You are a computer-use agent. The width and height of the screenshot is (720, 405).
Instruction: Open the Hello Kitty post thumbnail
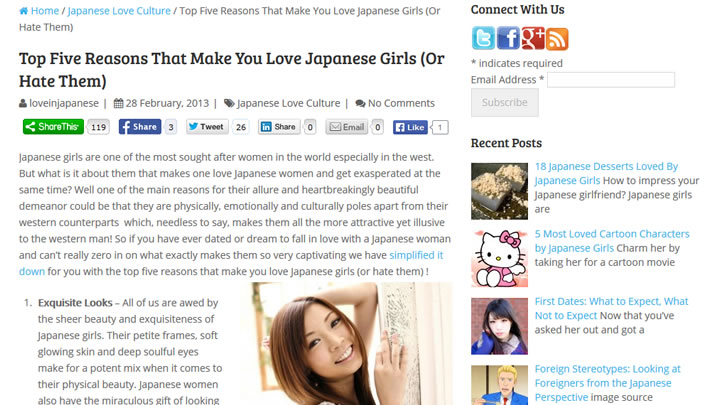(x=499, y=259)
